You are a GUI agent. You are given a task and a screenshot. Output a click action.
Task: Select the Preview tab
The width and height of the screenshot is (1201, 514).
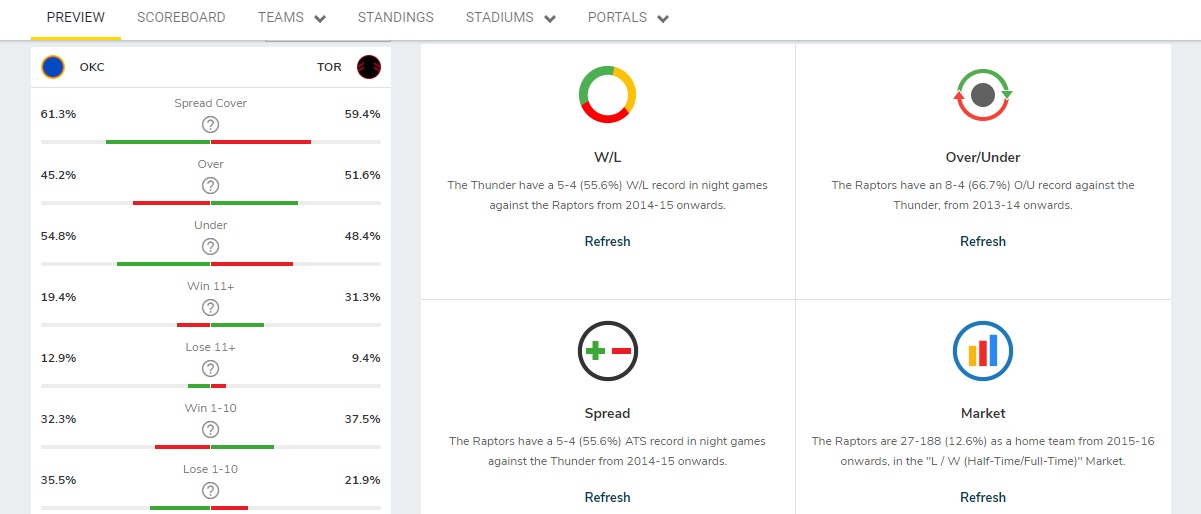point(76,18)
